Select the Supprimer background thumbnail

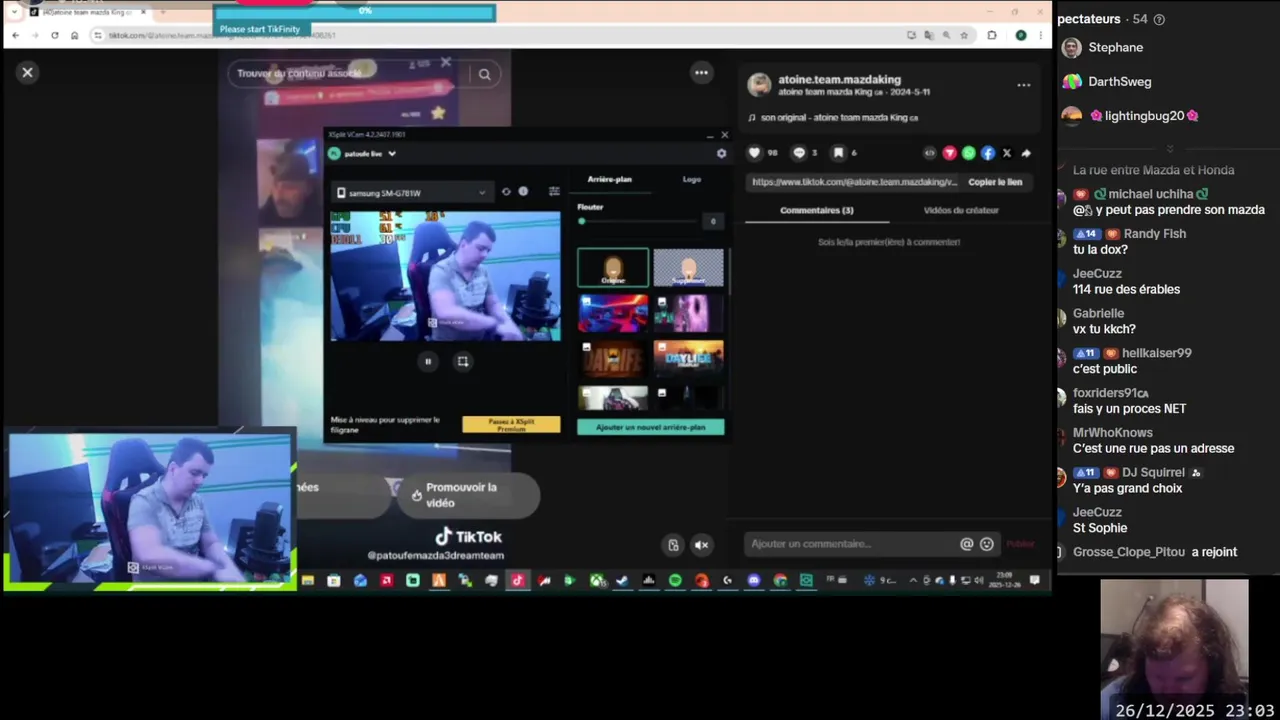pyautogui.click(x=688, y=268)
